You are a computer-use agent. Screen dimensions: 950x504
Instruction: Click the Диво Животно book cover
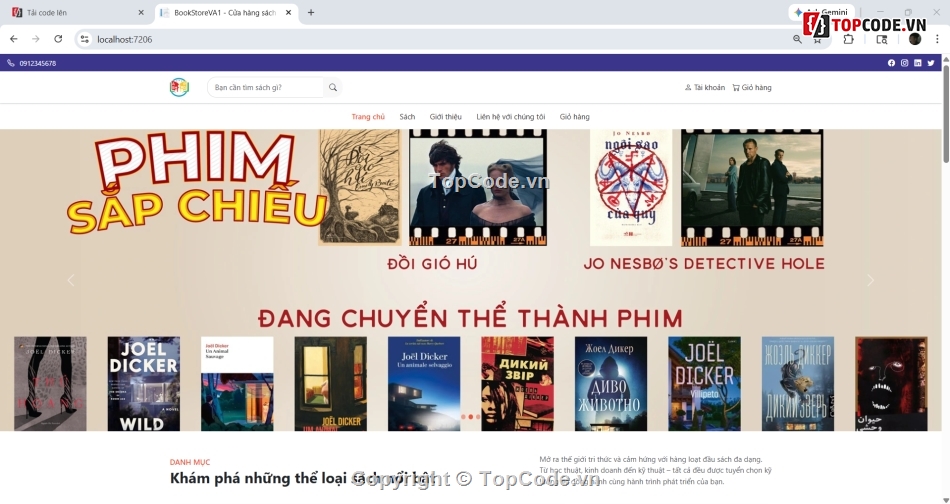point(611,383)
